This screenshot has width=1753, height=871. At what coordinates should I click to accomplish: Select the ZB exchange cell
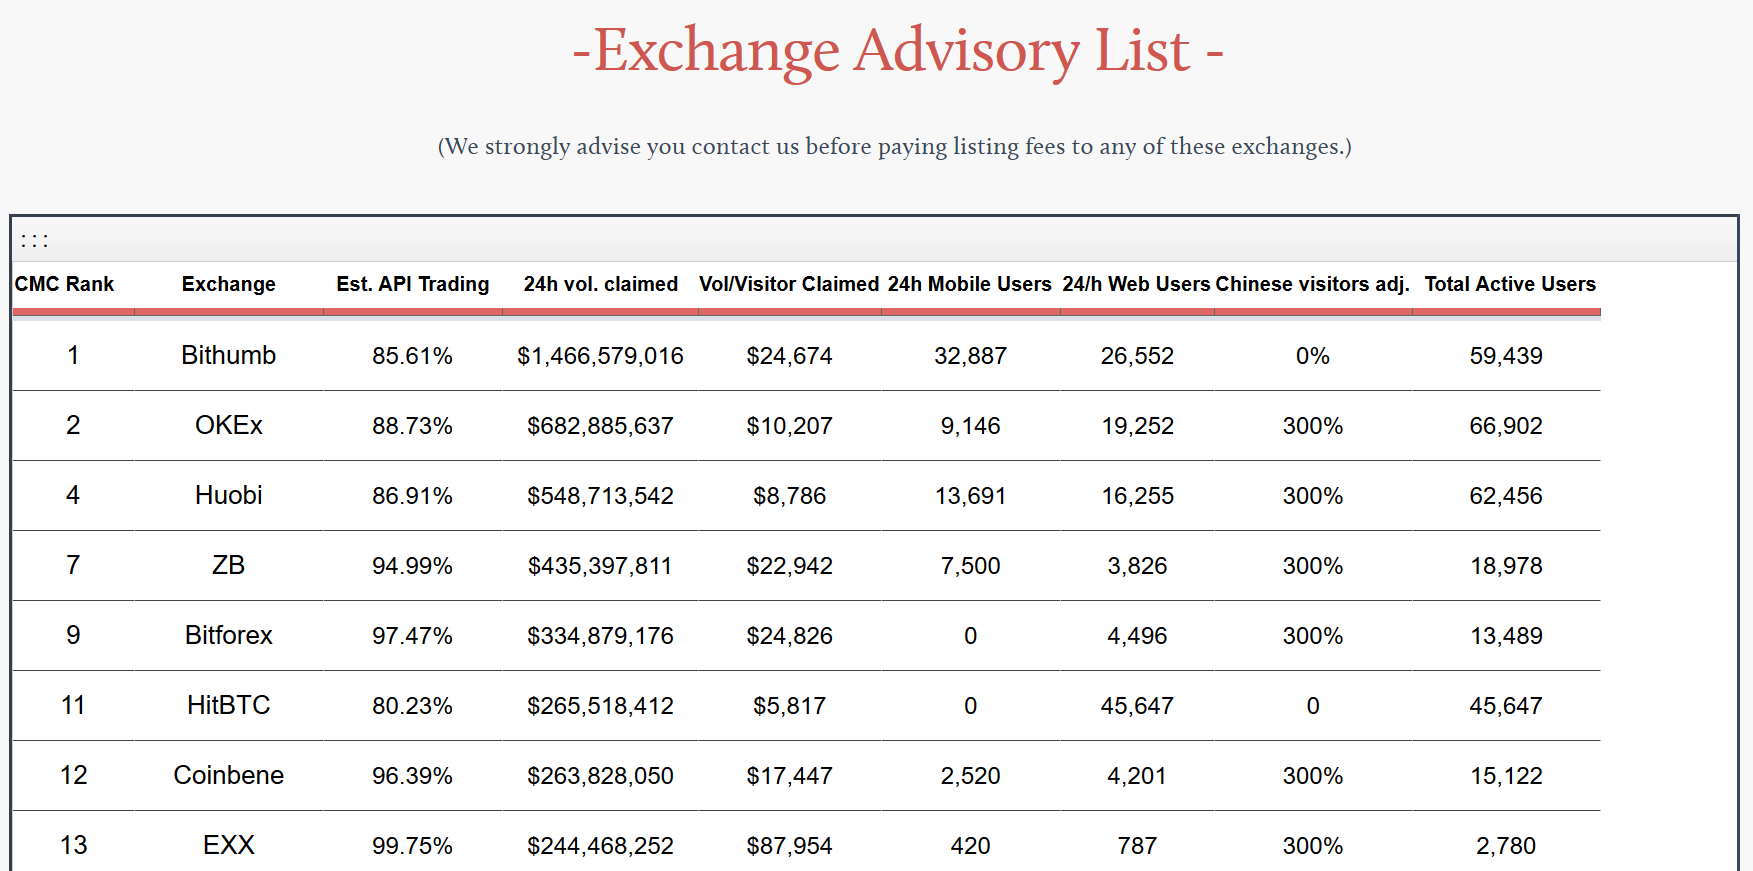coord(228,566)
